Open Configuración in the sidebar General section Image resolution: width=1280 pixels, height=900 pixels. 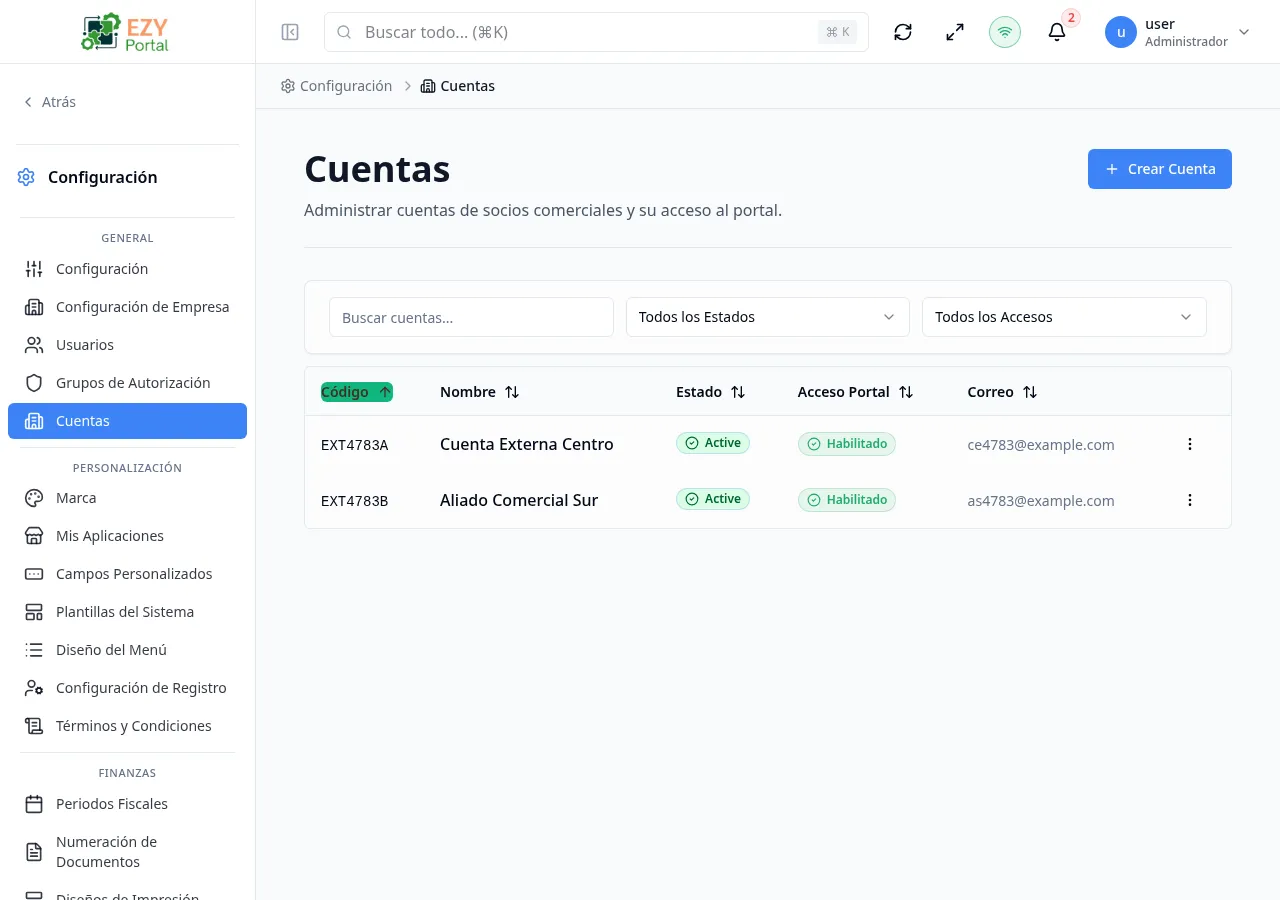coord(127,269)
